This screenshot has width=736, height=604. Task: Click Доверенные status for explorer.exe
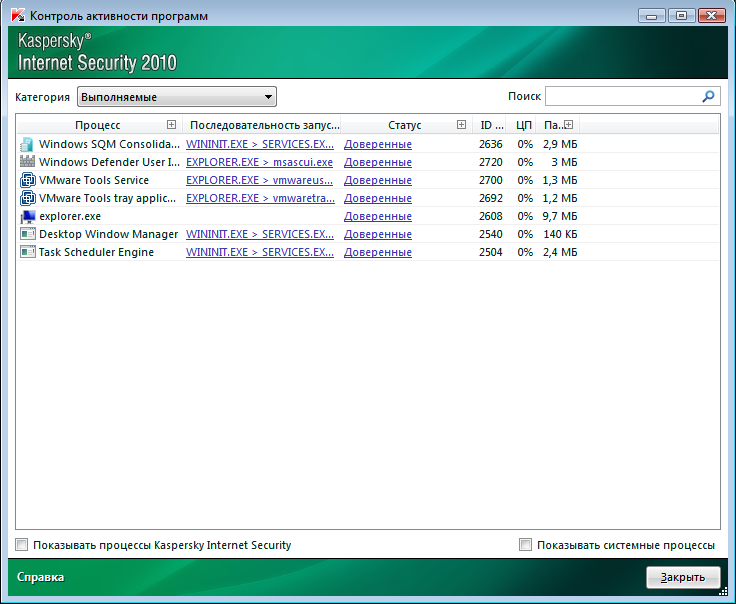coord(378,216)
